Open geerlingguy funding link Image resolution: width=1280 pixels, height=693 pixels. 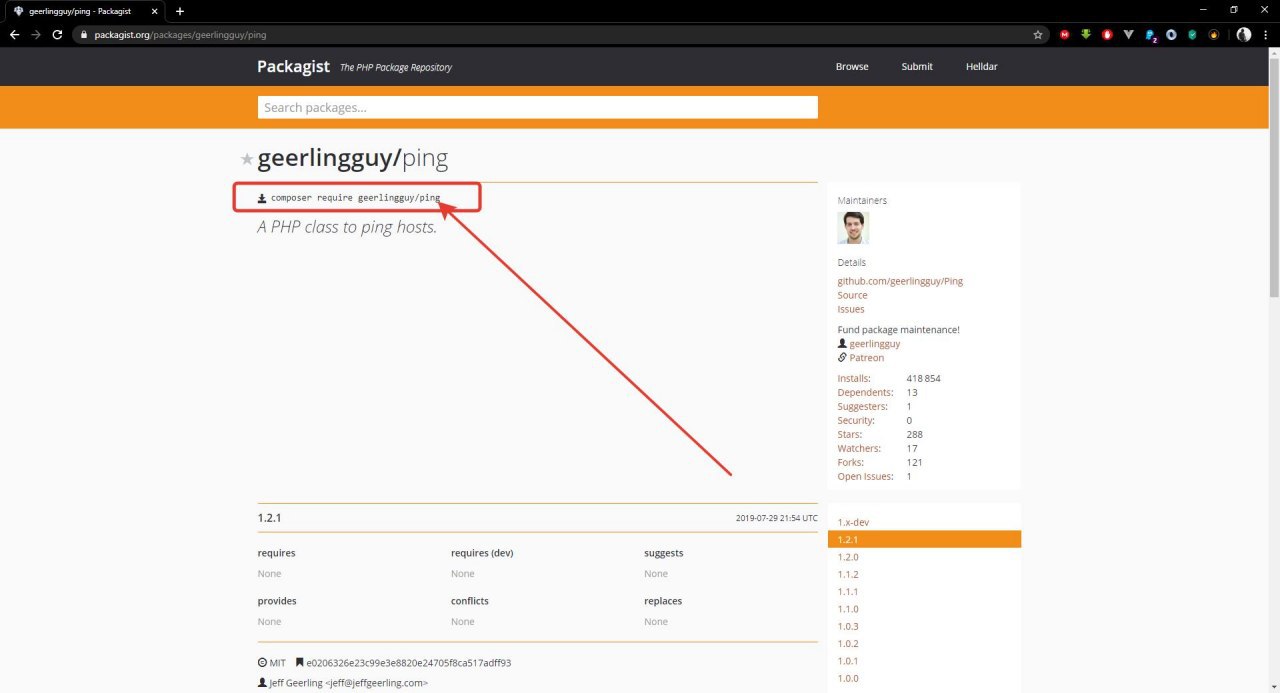(875, 344)
